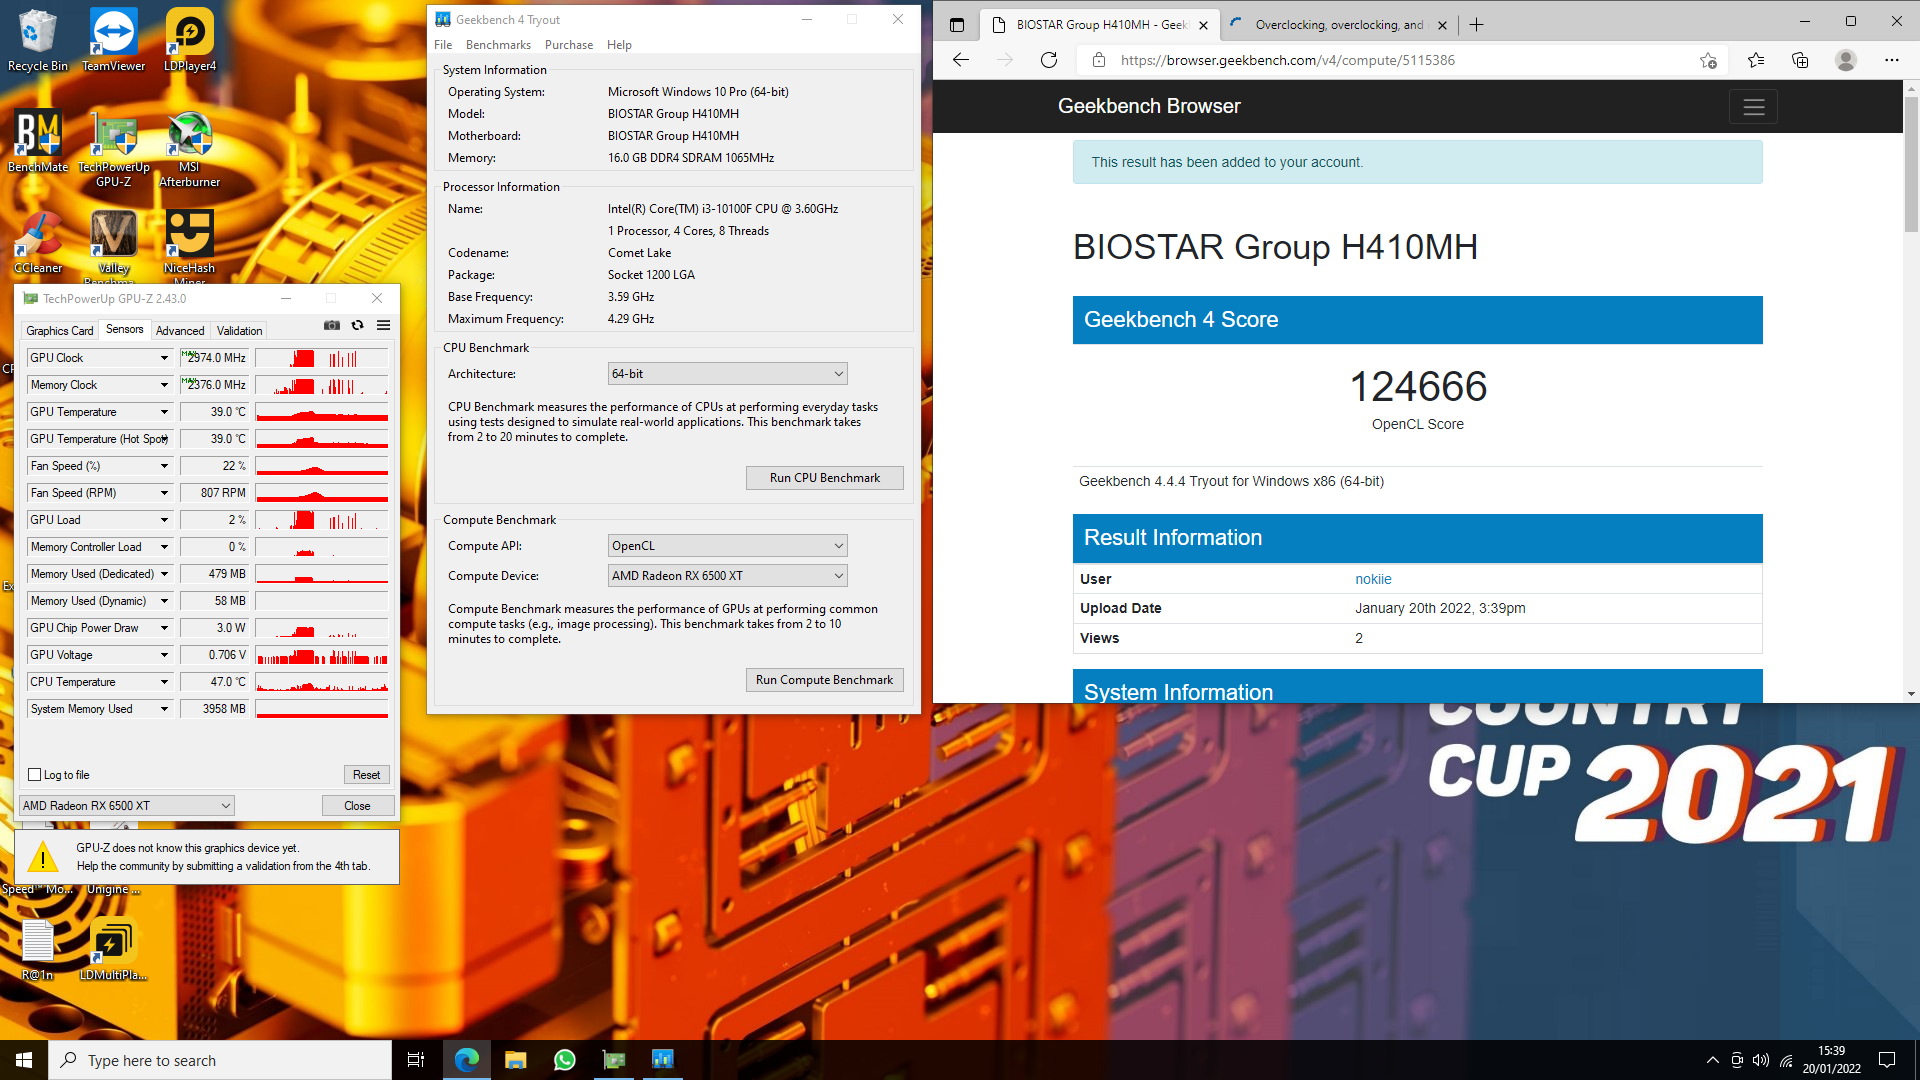Expand the GPU Temperature sensor dropdown
The width and height of the screenshot is (1920, 1080).
(x=165, y=412)
